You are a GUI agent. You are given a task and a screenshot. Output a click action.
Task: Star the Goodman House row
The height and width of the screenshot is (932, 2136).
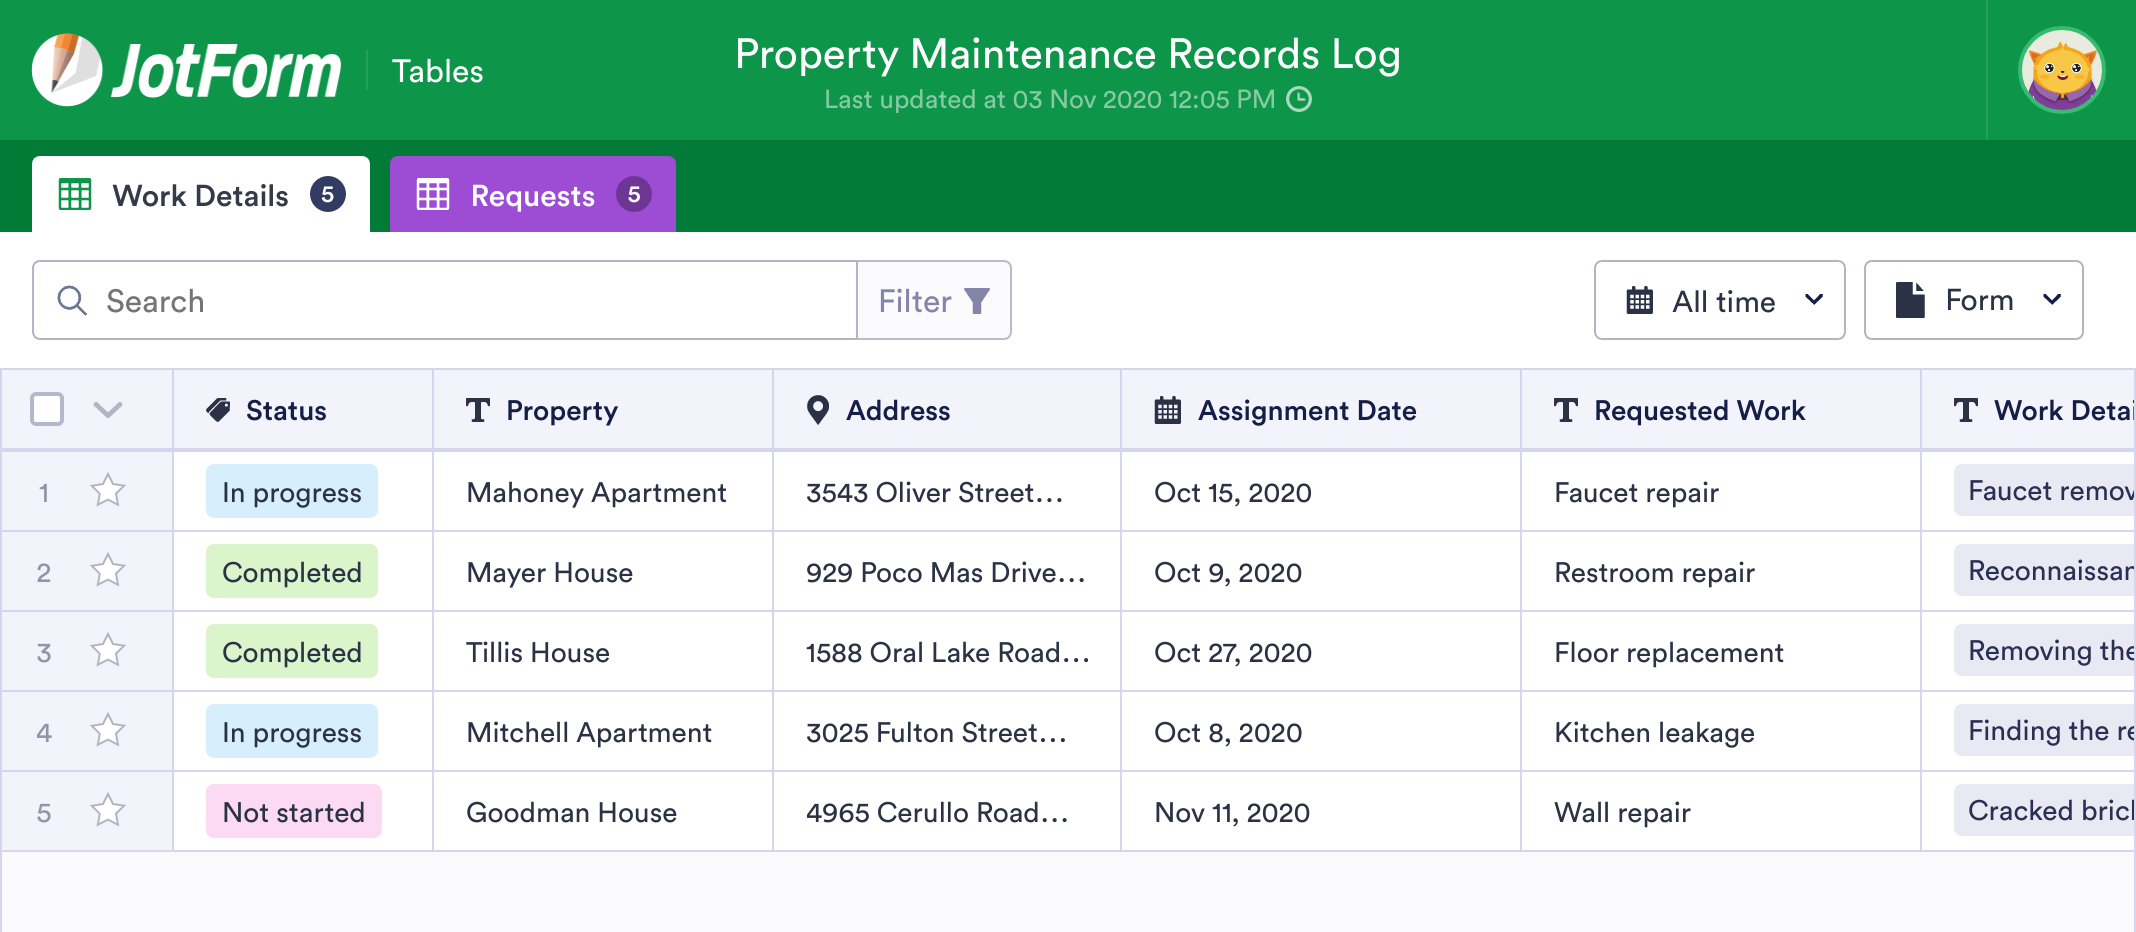point(107,811)
